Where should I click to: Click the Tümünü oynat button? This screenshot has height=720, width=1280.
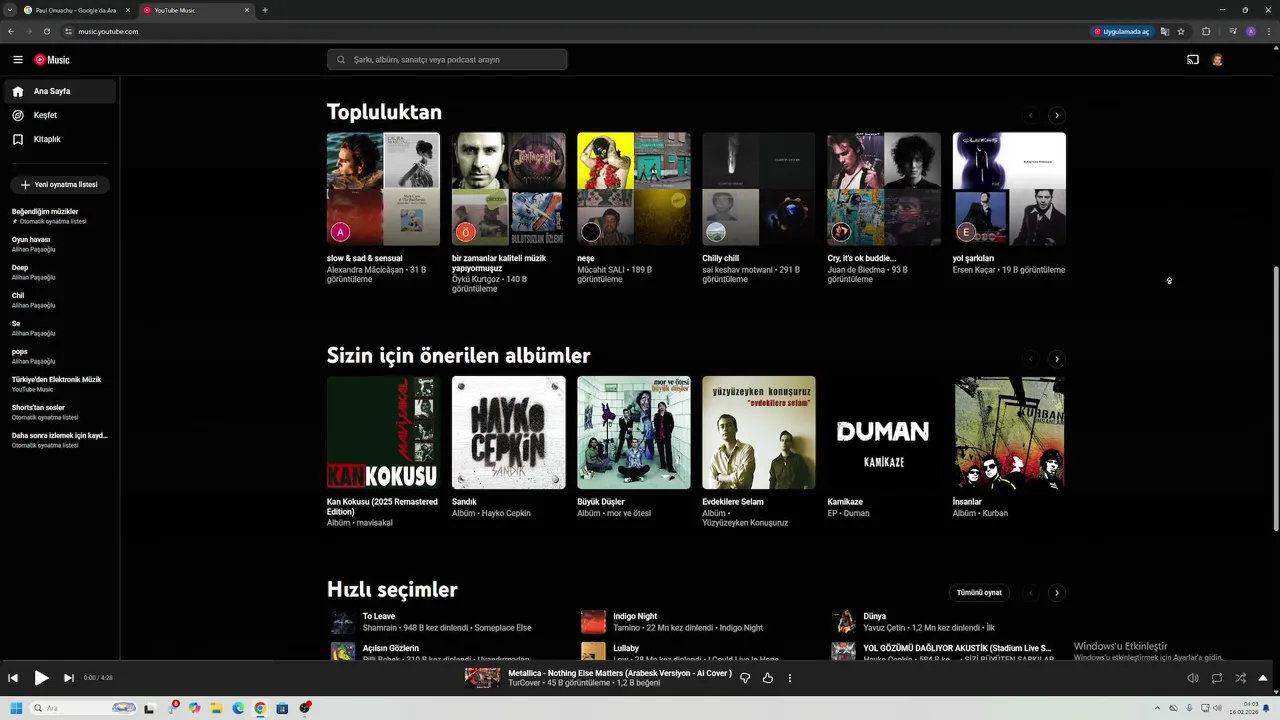pos(979,593)
